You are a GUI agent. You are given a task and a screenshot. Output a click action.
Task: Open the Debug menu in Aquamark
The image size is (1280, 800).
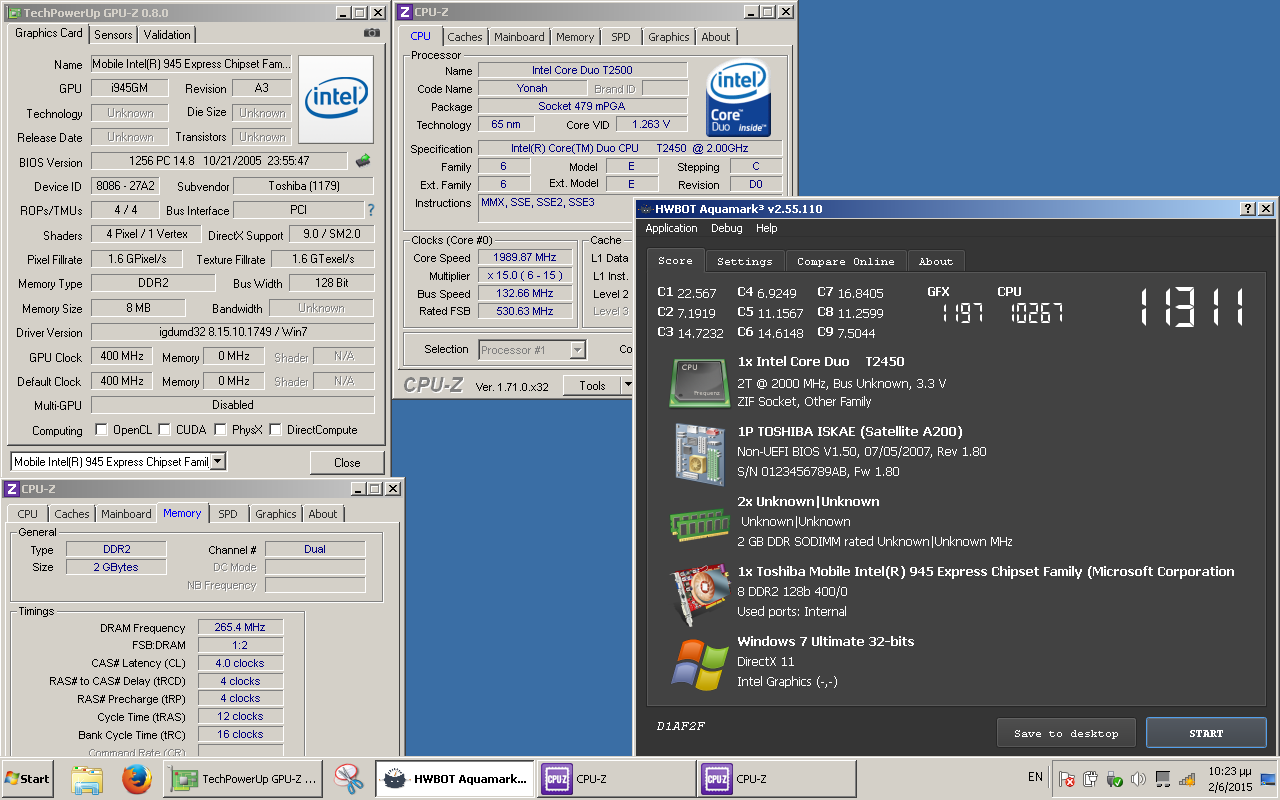click(727, 228)
